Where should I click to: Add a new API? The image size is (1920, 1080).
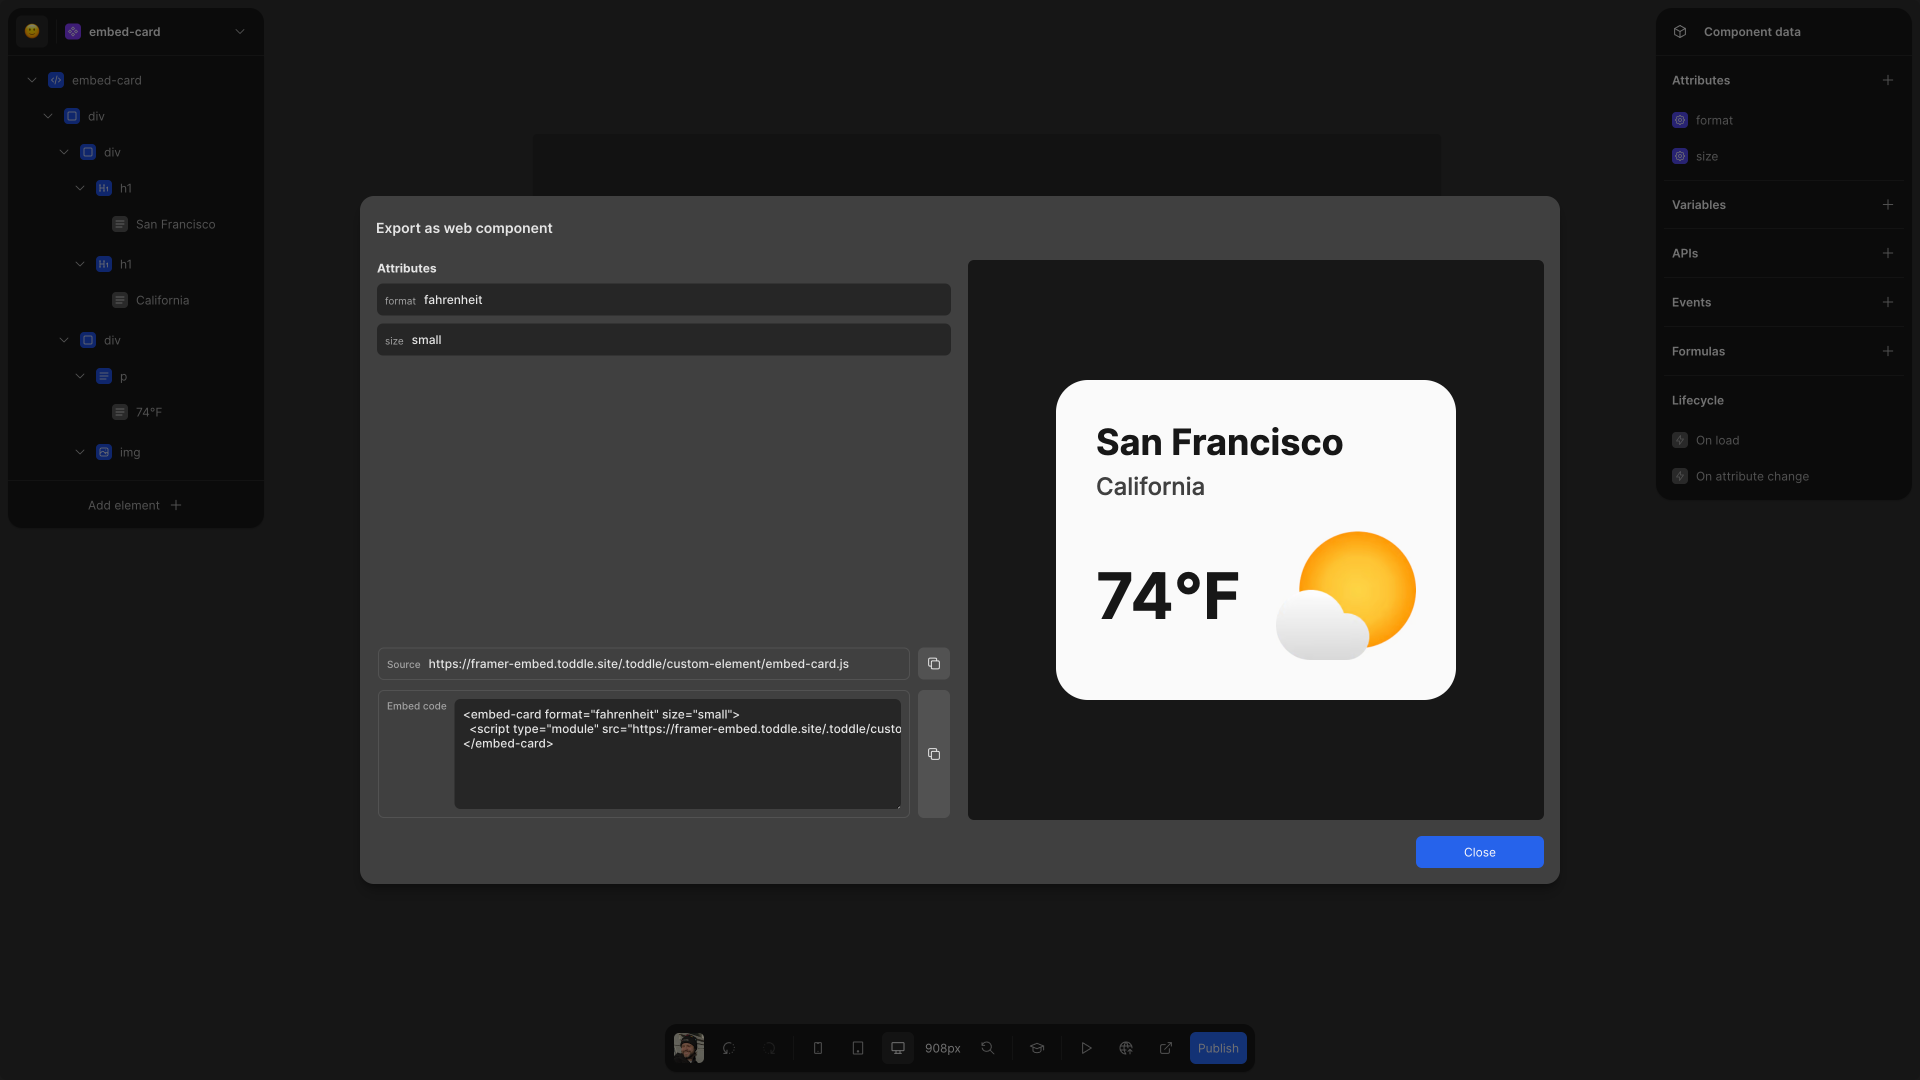pos(1888,253)
